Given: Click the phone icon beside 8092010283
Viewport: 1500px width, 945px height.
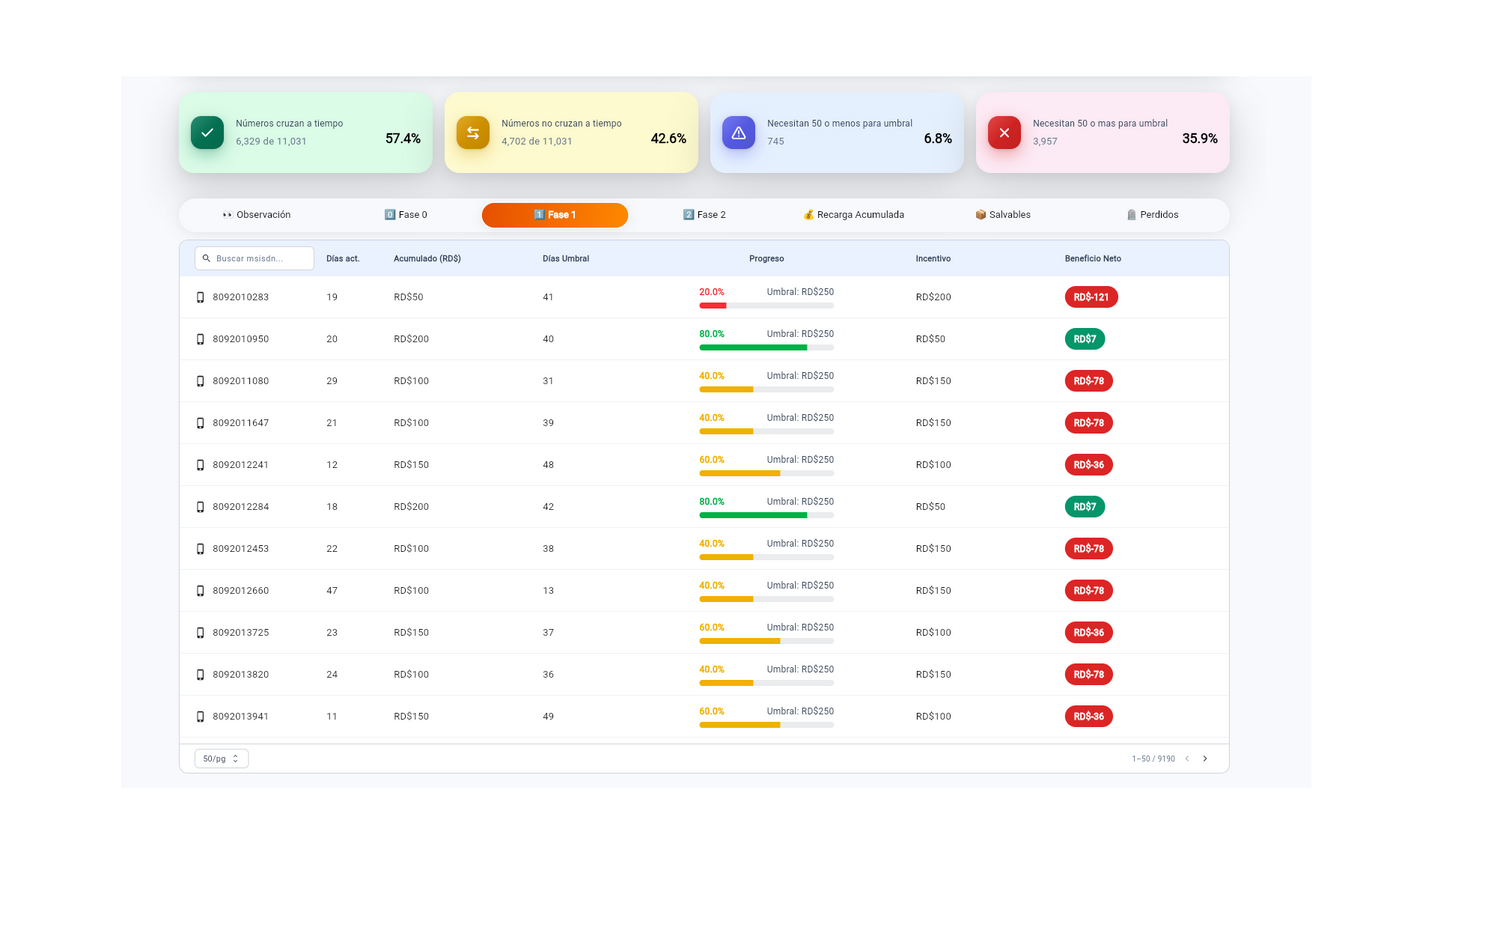Looking at the screenshot, I should (200, 298).
